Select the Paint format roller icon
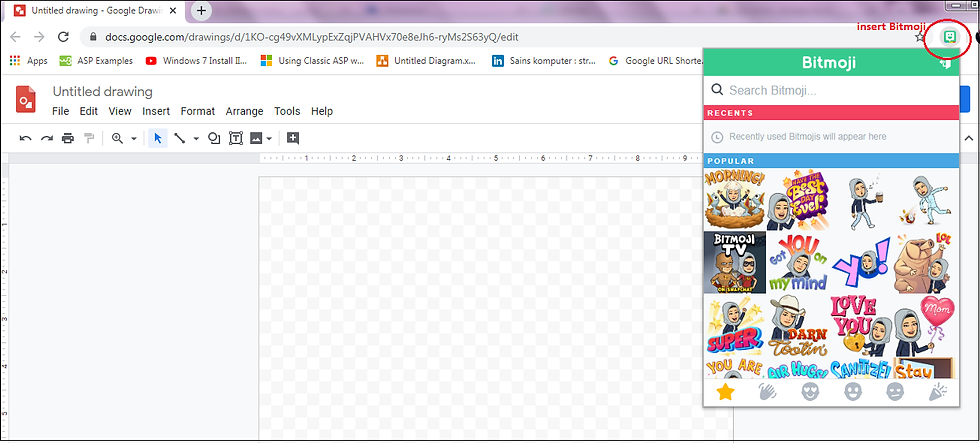 (89, 139)
